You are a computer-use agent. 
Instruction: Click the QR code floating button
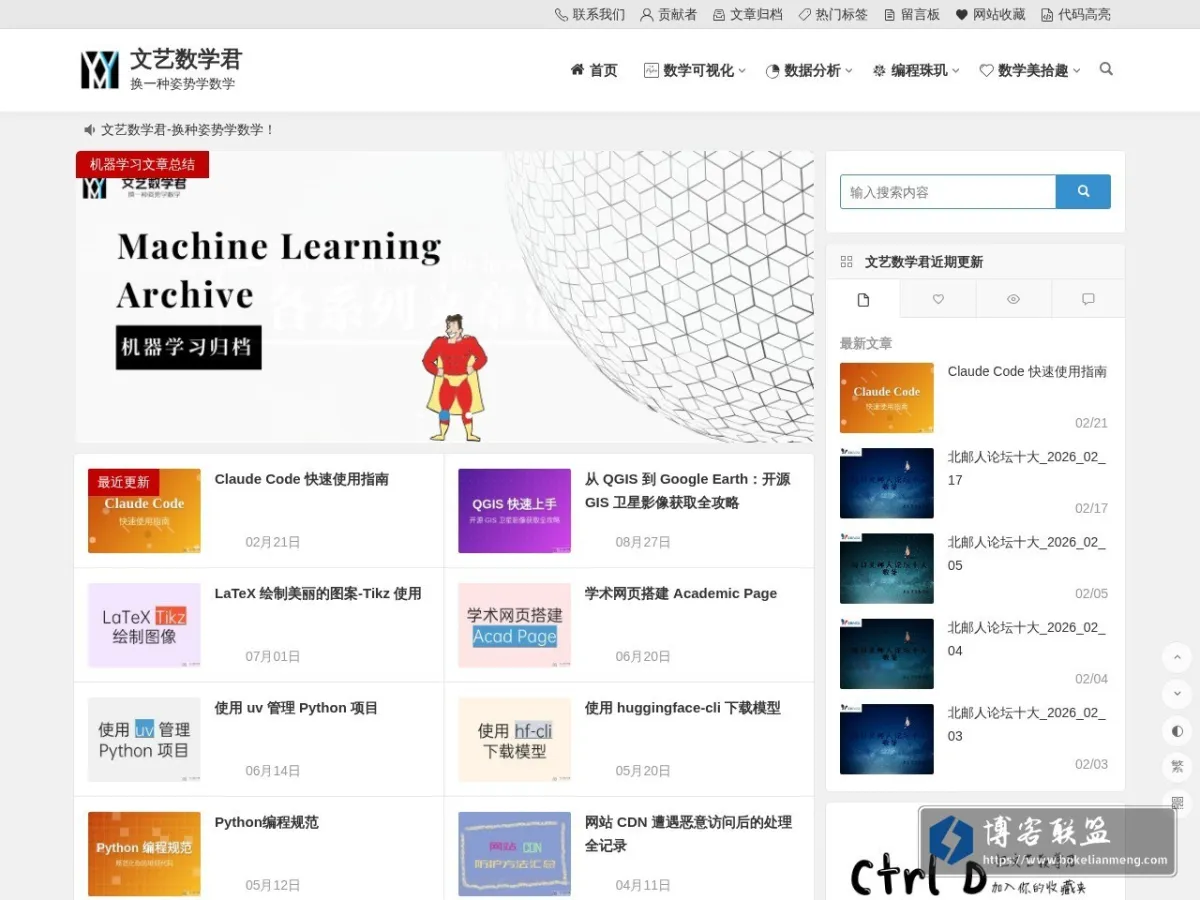point(1177,802)
